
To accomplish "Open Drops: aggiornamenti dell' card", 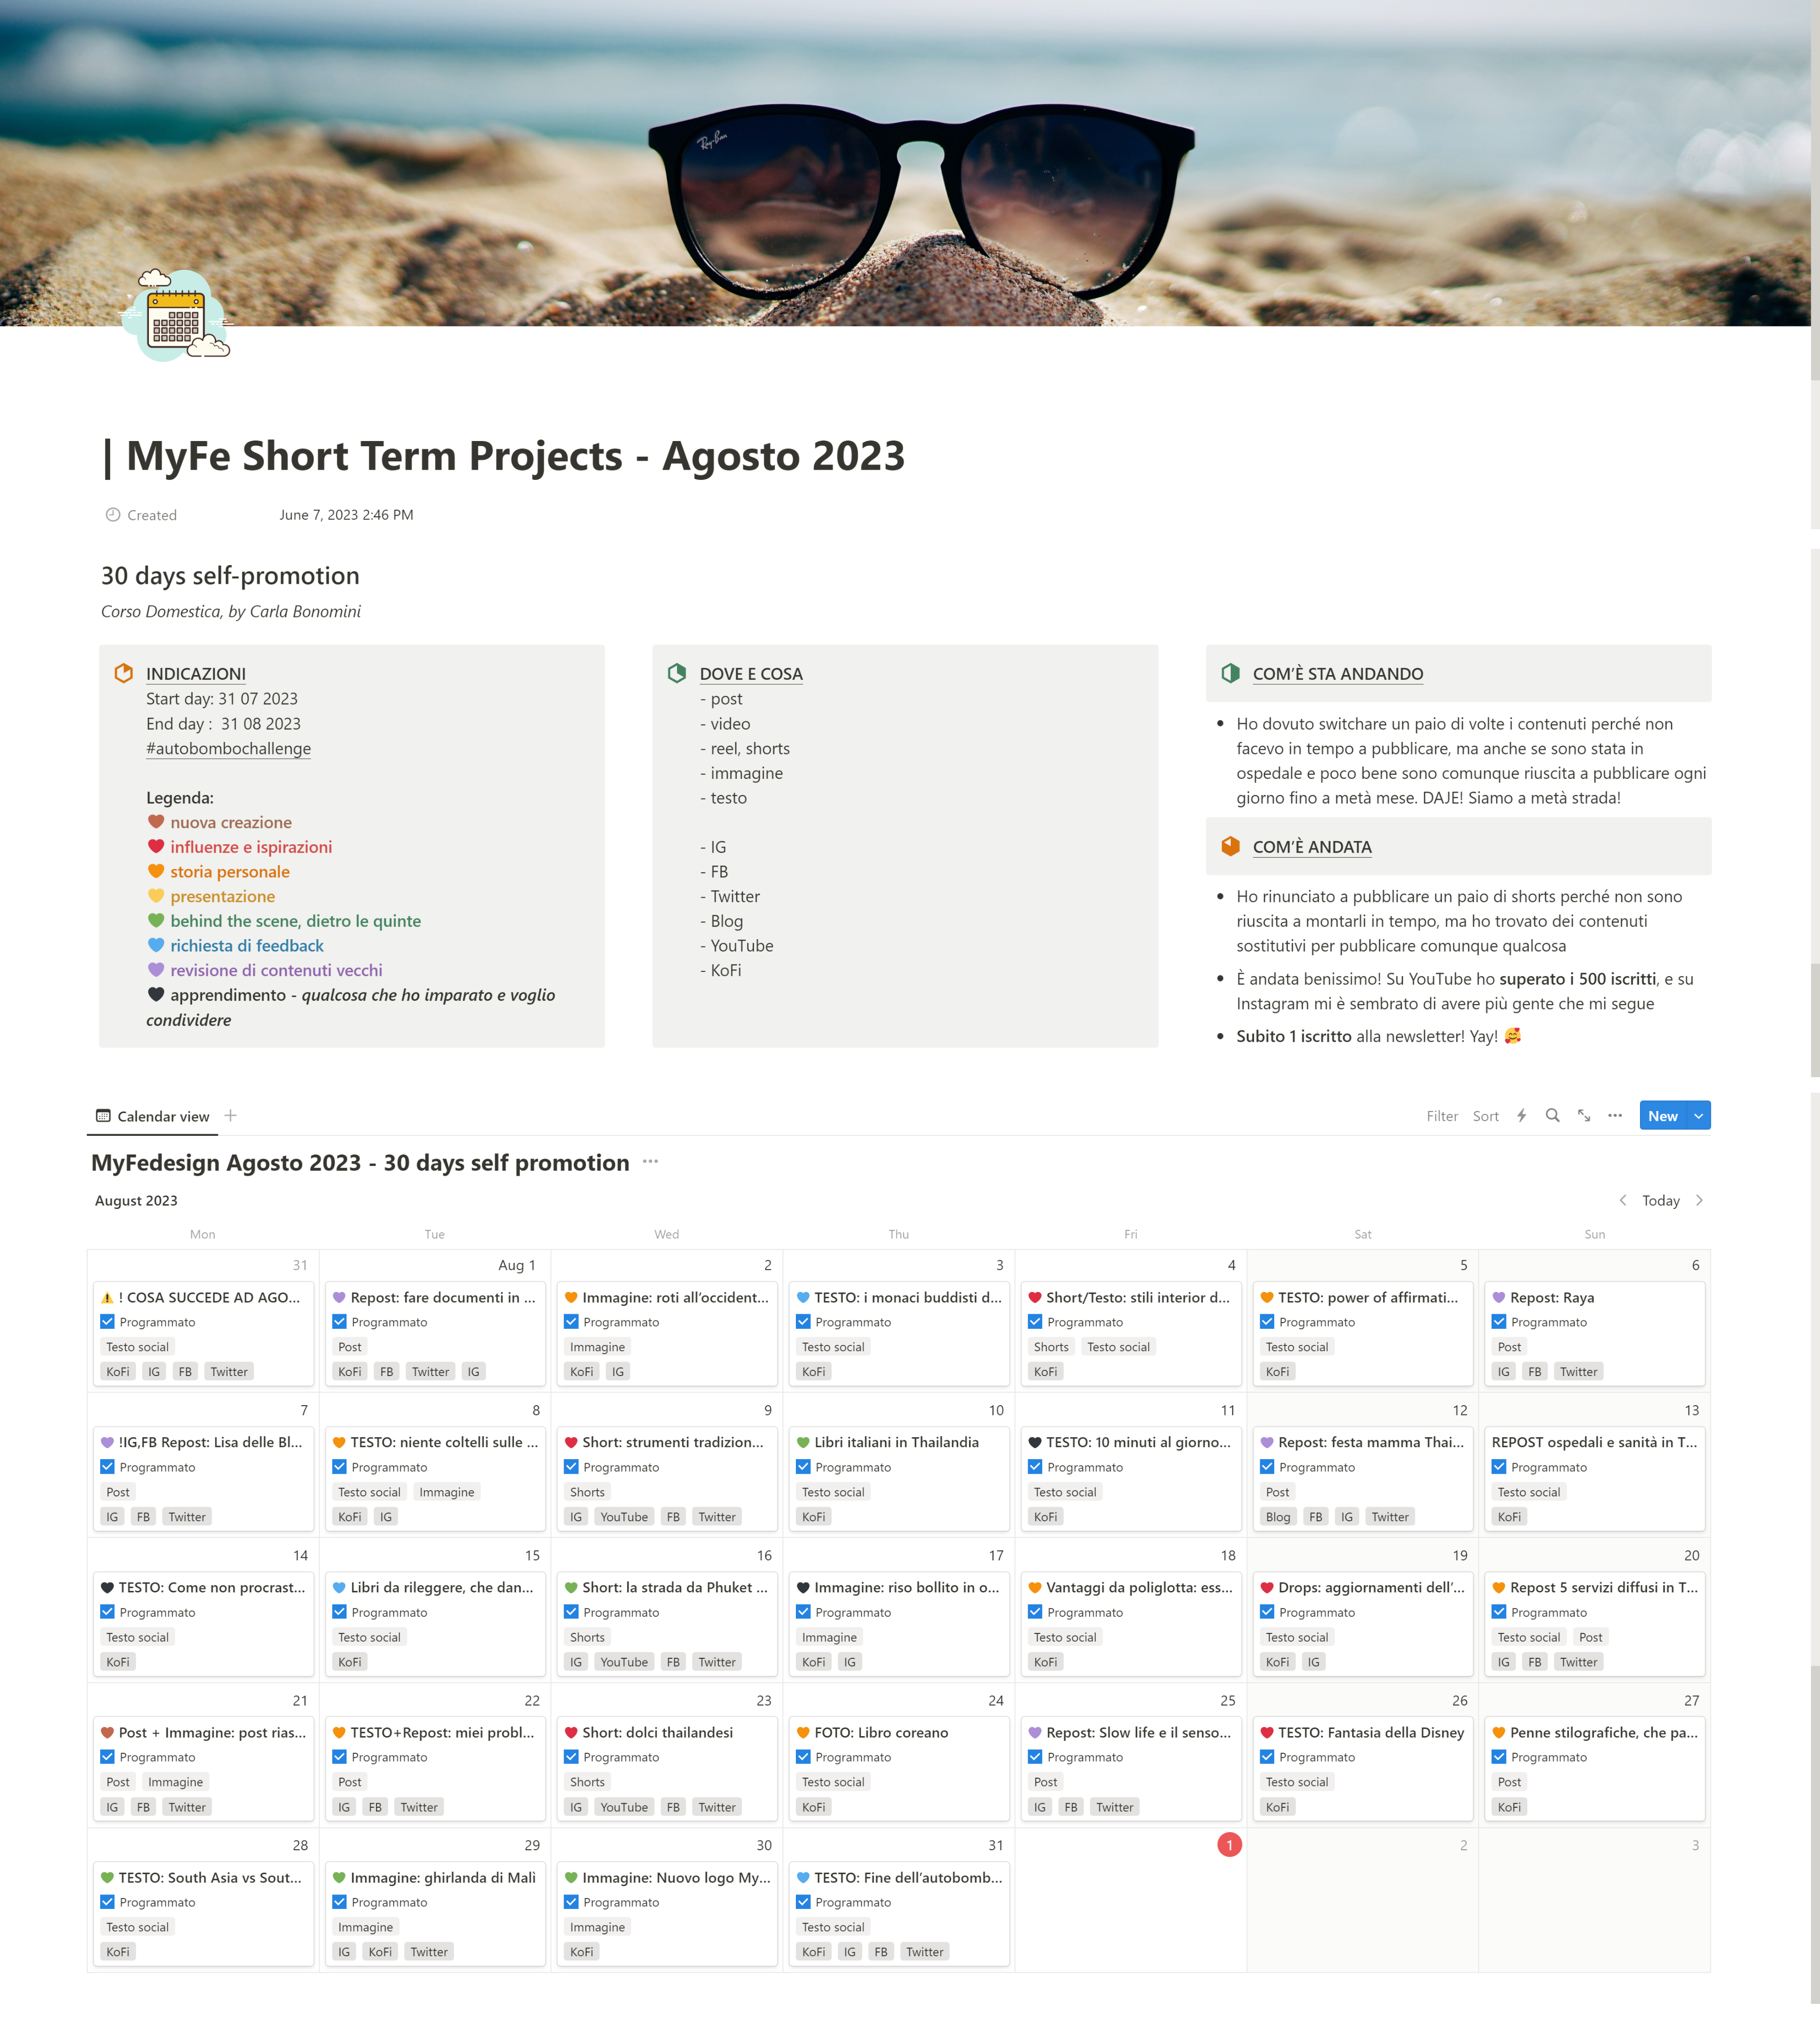I will tap(1362, 1624).
